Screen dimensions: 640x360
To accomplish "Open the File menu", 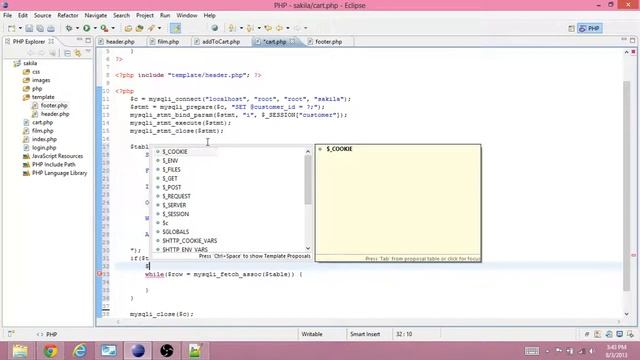I will (7, 15).
